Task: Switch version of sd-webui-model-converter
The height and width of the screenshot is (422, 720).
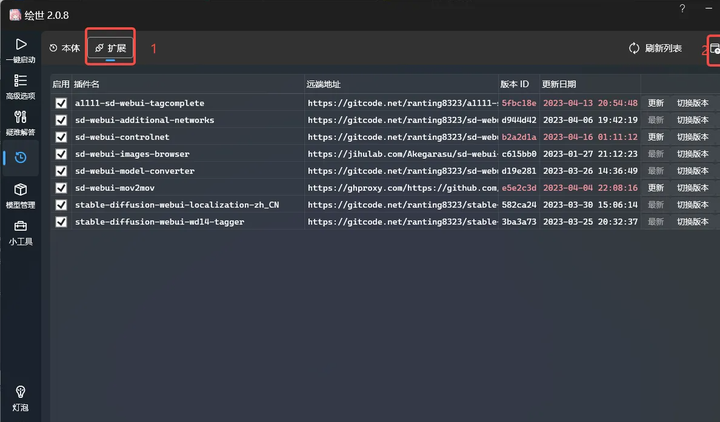Action: 693,171
